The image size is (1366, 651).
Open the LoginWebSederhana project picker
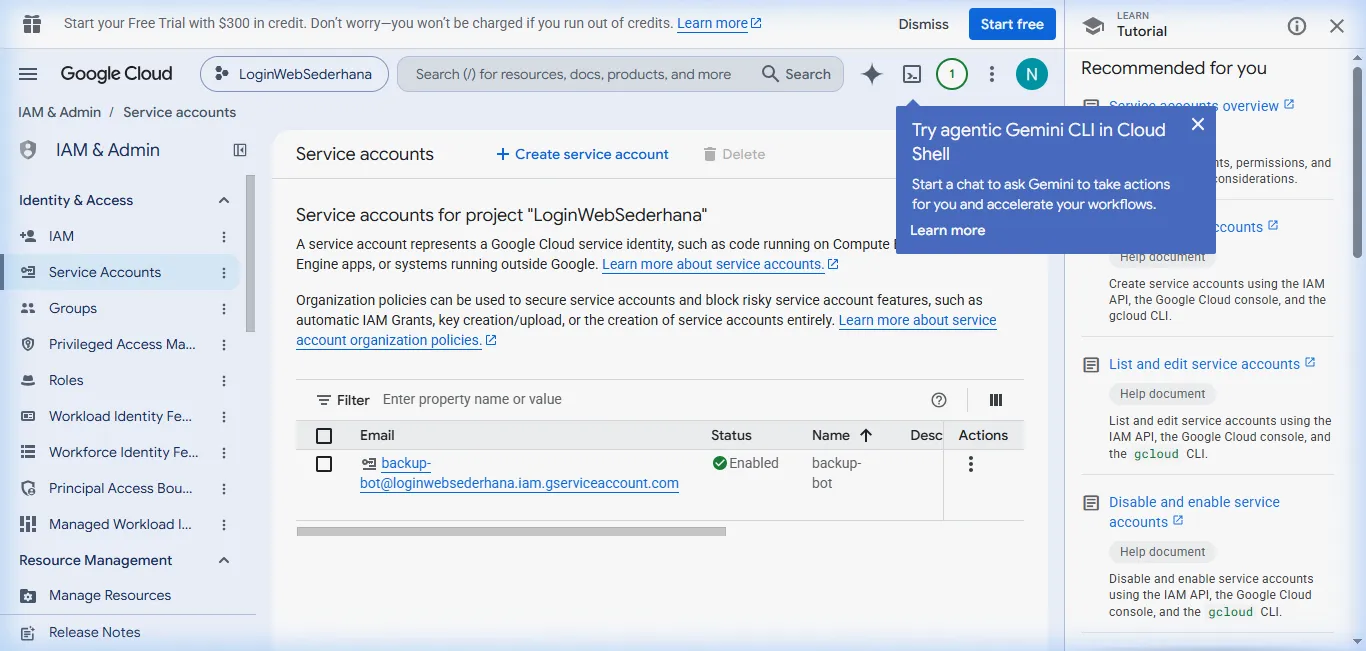[294, 74]
